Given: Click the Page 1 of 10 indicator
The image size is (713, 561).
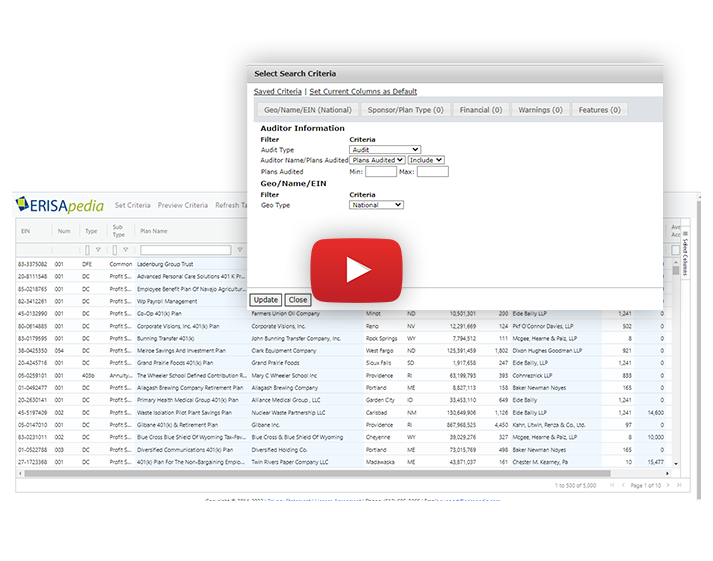Looking at the screenshot, I should [x=645, y=486].
